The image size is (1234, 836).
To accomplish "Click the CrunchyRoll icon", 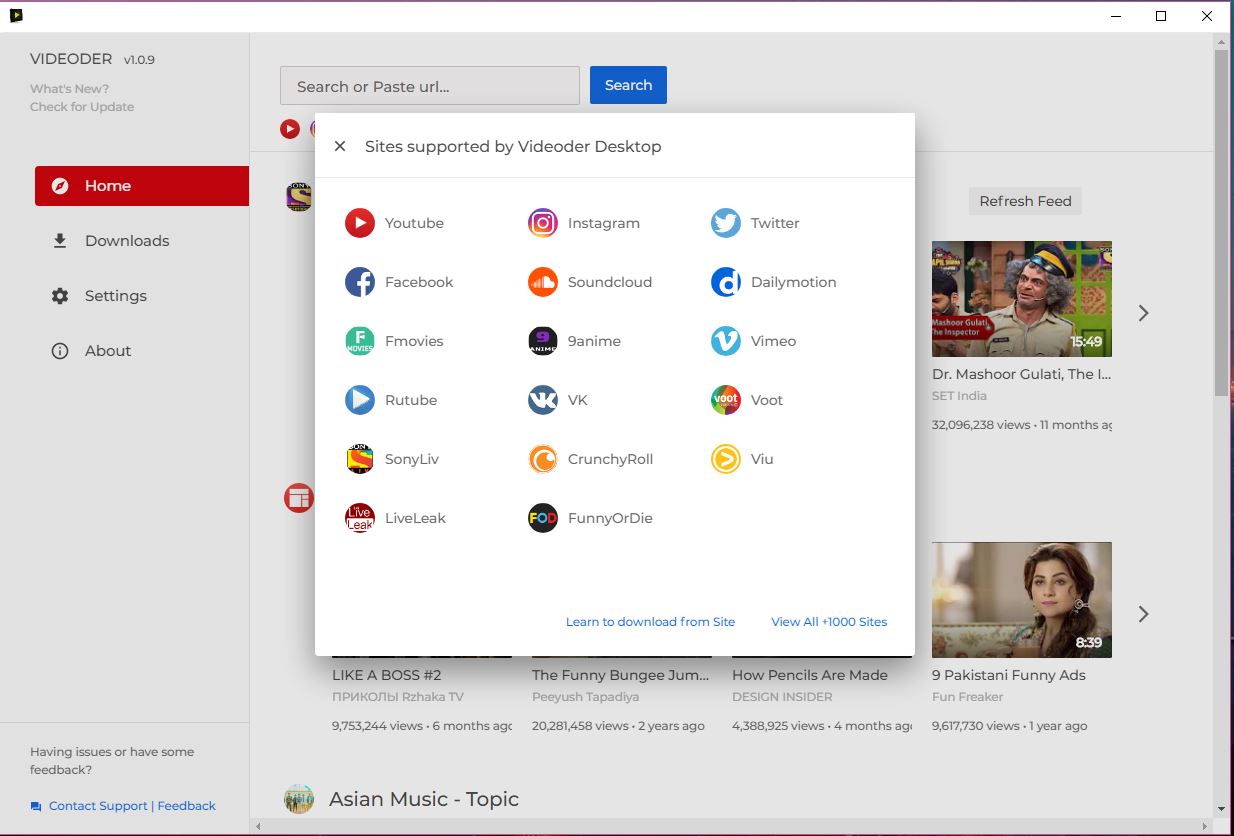I will click(542, 459).
